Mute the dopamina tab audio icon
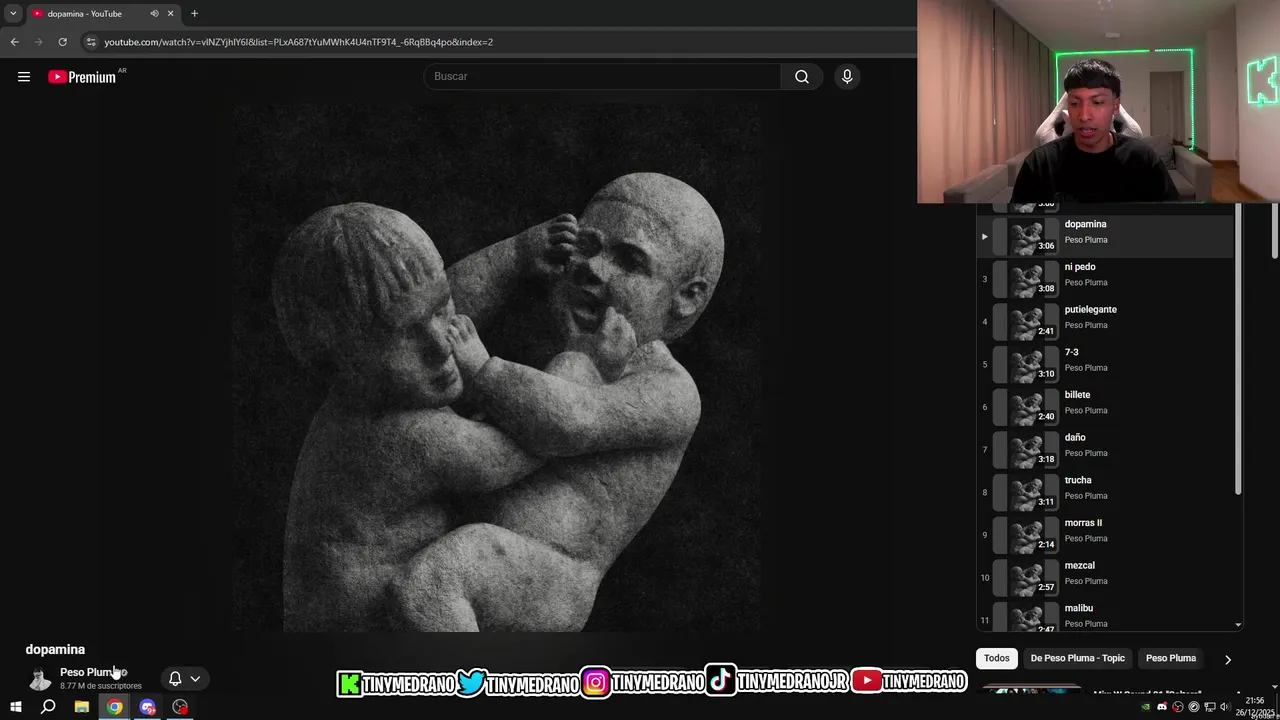 pyautogui.click(x=154, y=13)
